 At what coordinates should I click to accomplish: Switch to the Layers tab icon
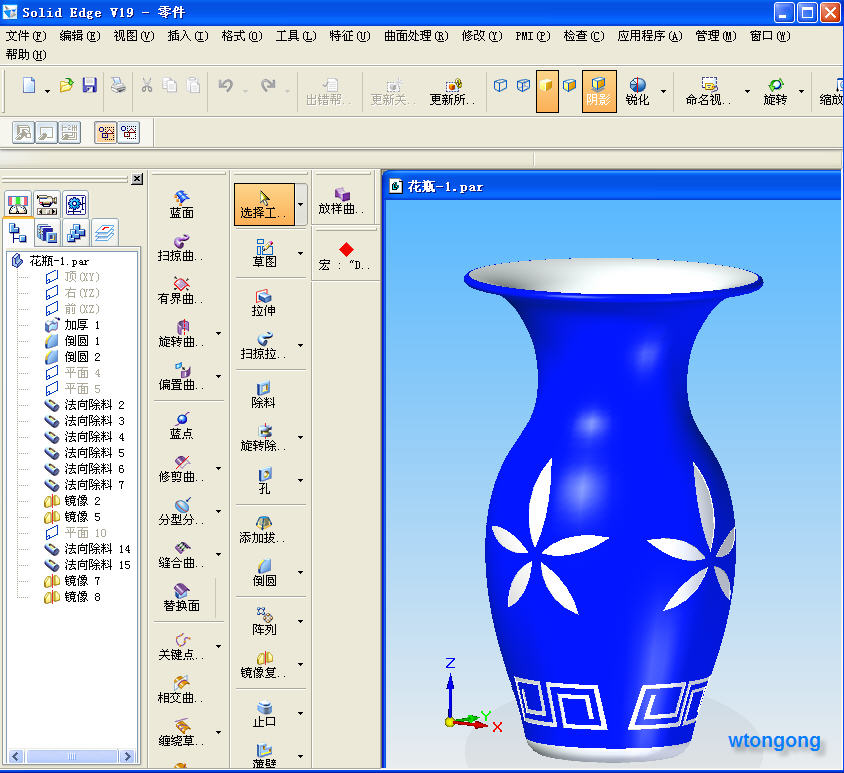tap(104, 233)
